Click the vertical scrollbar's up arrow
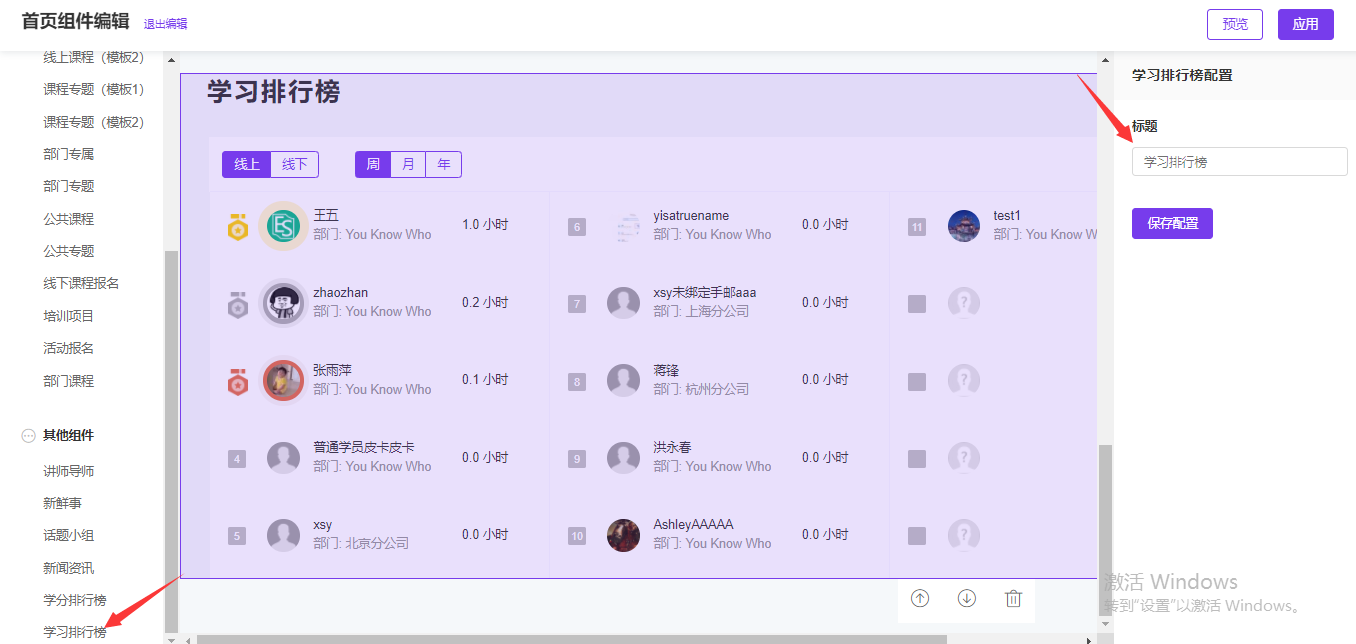Viewport: 1356px width, 644px height. pyautogui.click(x=1105, y=61)
